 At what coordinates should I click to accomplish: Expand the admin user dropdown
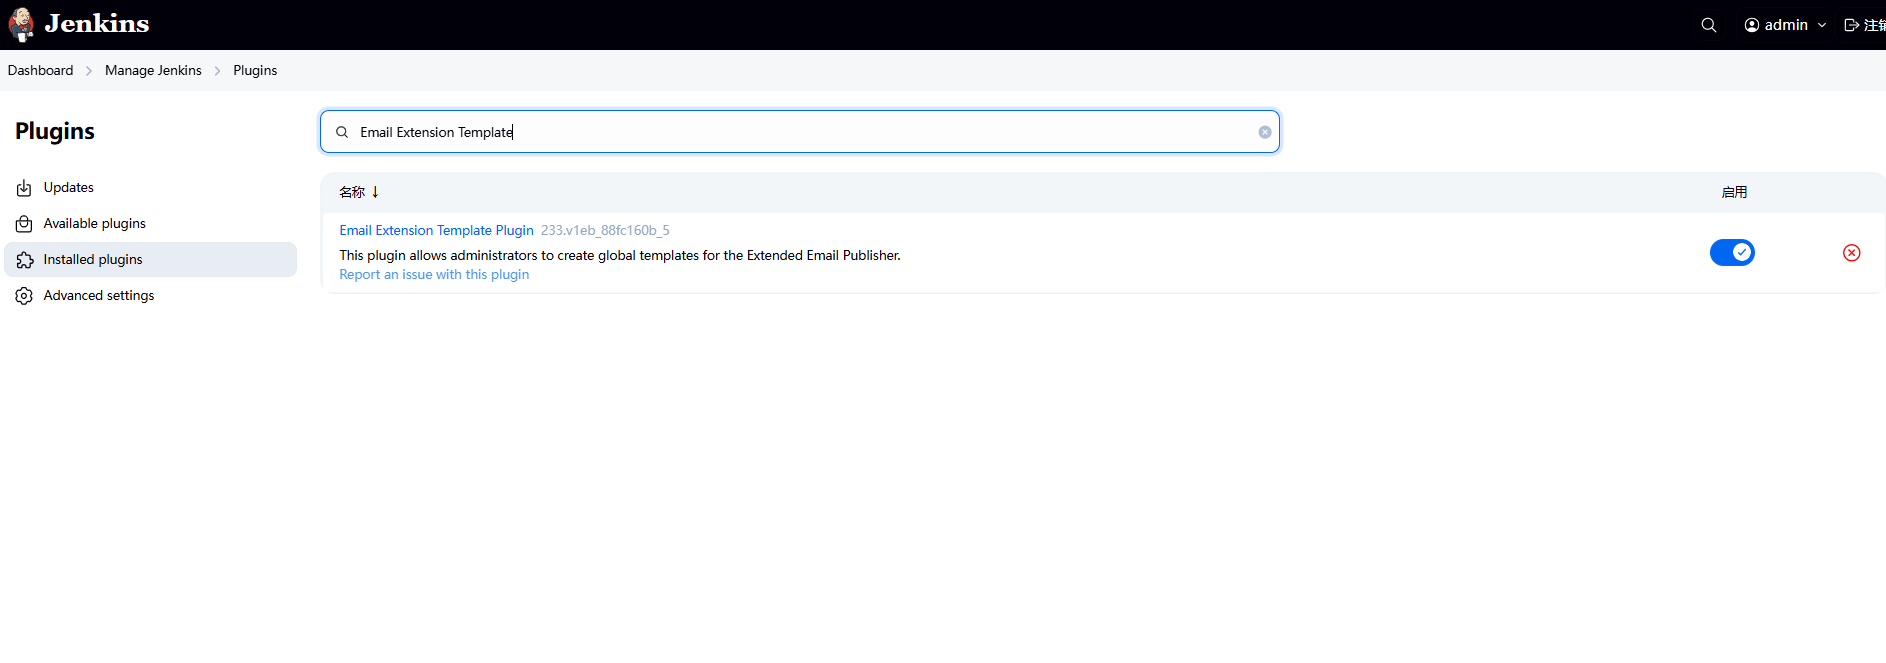[x=1822, y=25]
